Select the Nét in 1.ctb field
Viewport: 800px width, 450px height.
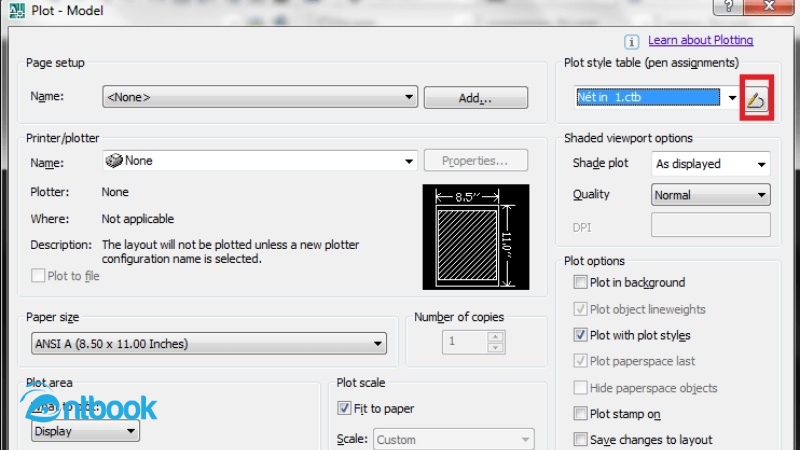pyautogui.click(x=648, y=97)
